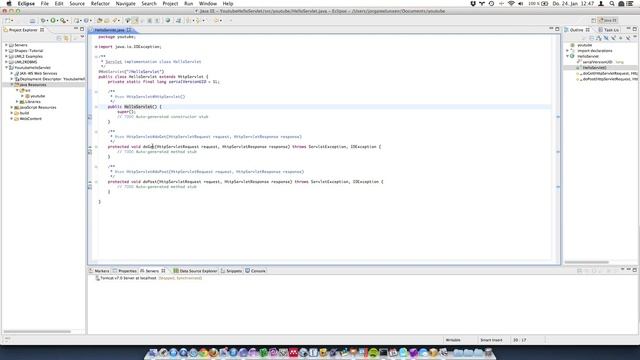
Task: Select the Java EE perspective button
Action: click(608, 20)
